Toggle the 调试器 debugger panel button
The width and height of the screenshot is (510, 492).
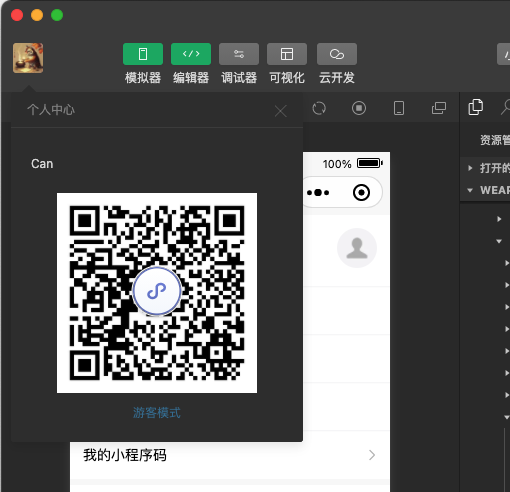239,54
